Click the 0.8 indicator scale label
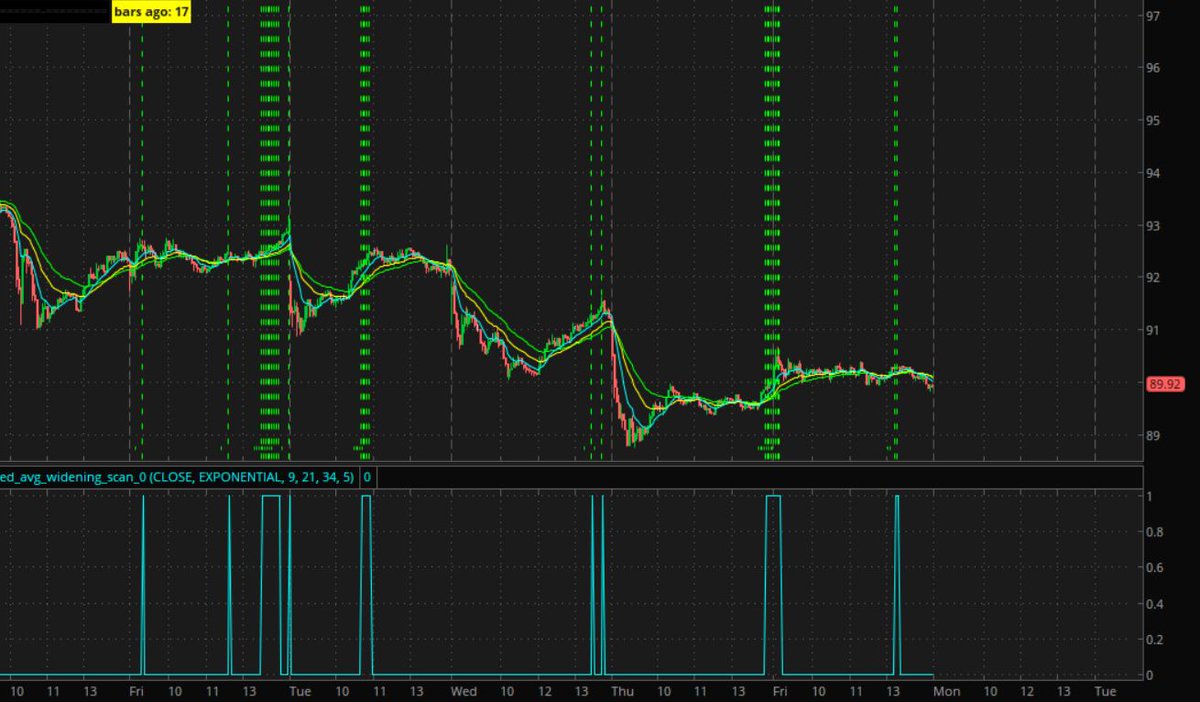 (x=1156, y=532)
